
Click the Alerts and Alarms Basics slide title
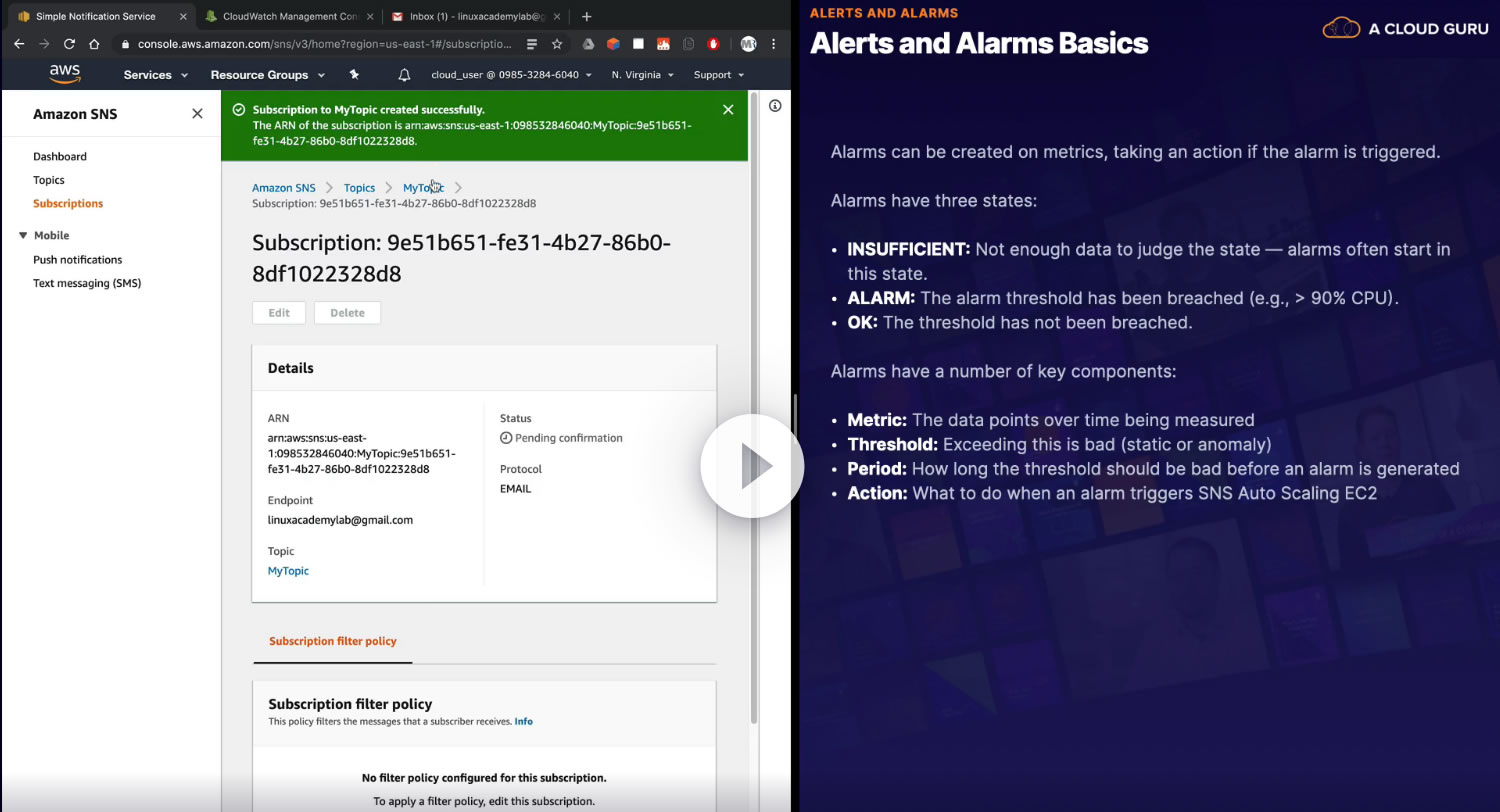pyautogui.click(x=979, y=43)
